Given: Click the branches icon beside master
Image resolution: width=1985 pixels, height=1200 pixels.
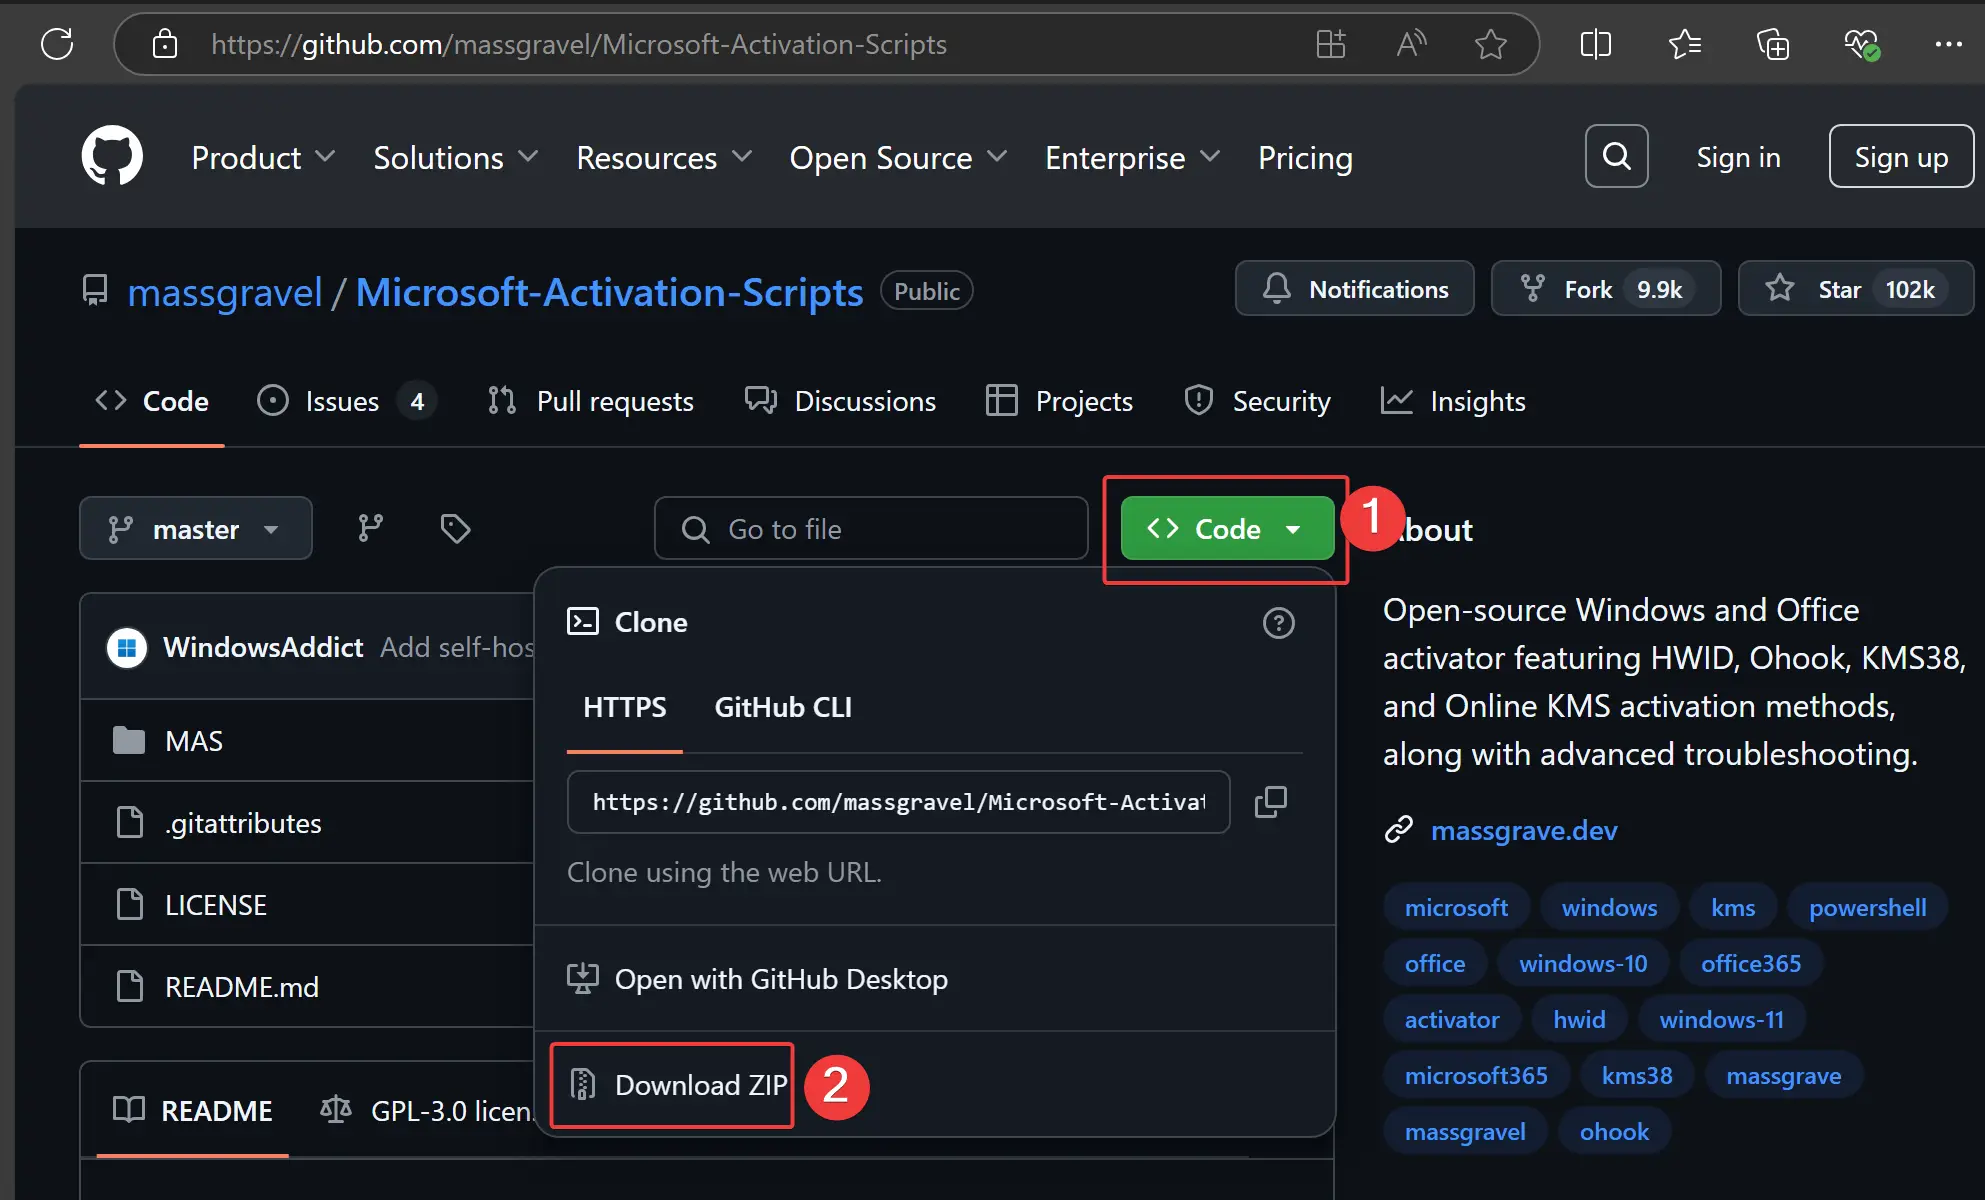Looking at the screenshot, I should point(371,528).
